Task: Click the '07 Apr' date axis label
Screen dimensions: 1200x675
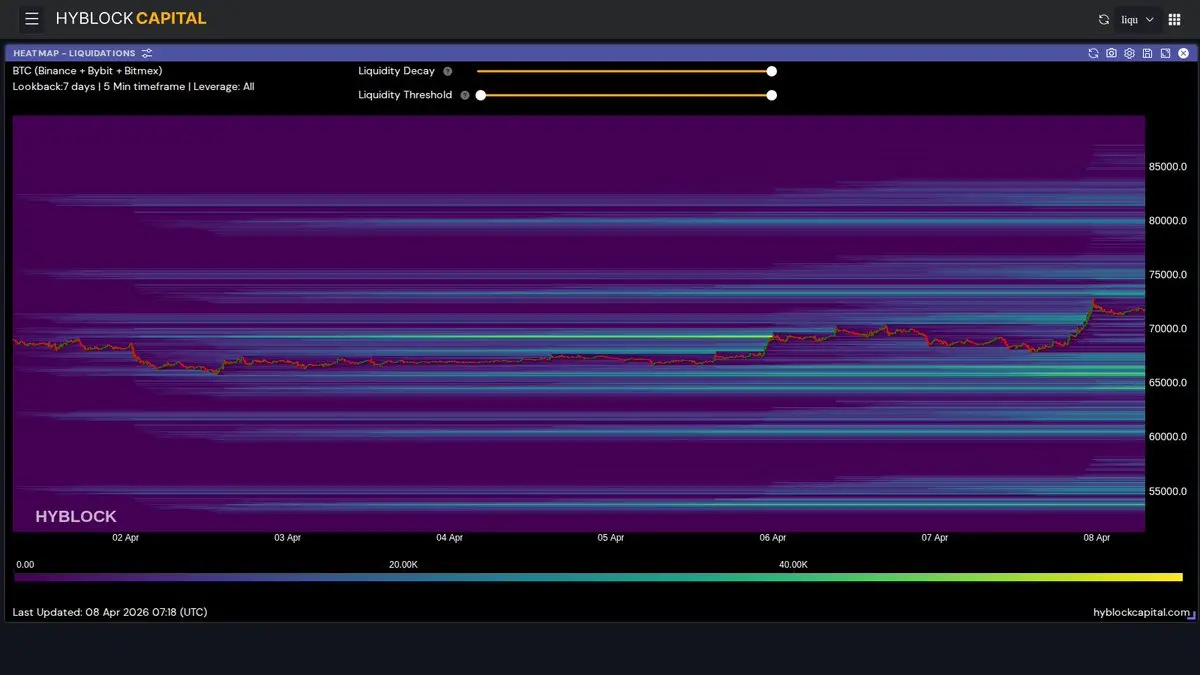Action: pos(935,538)
